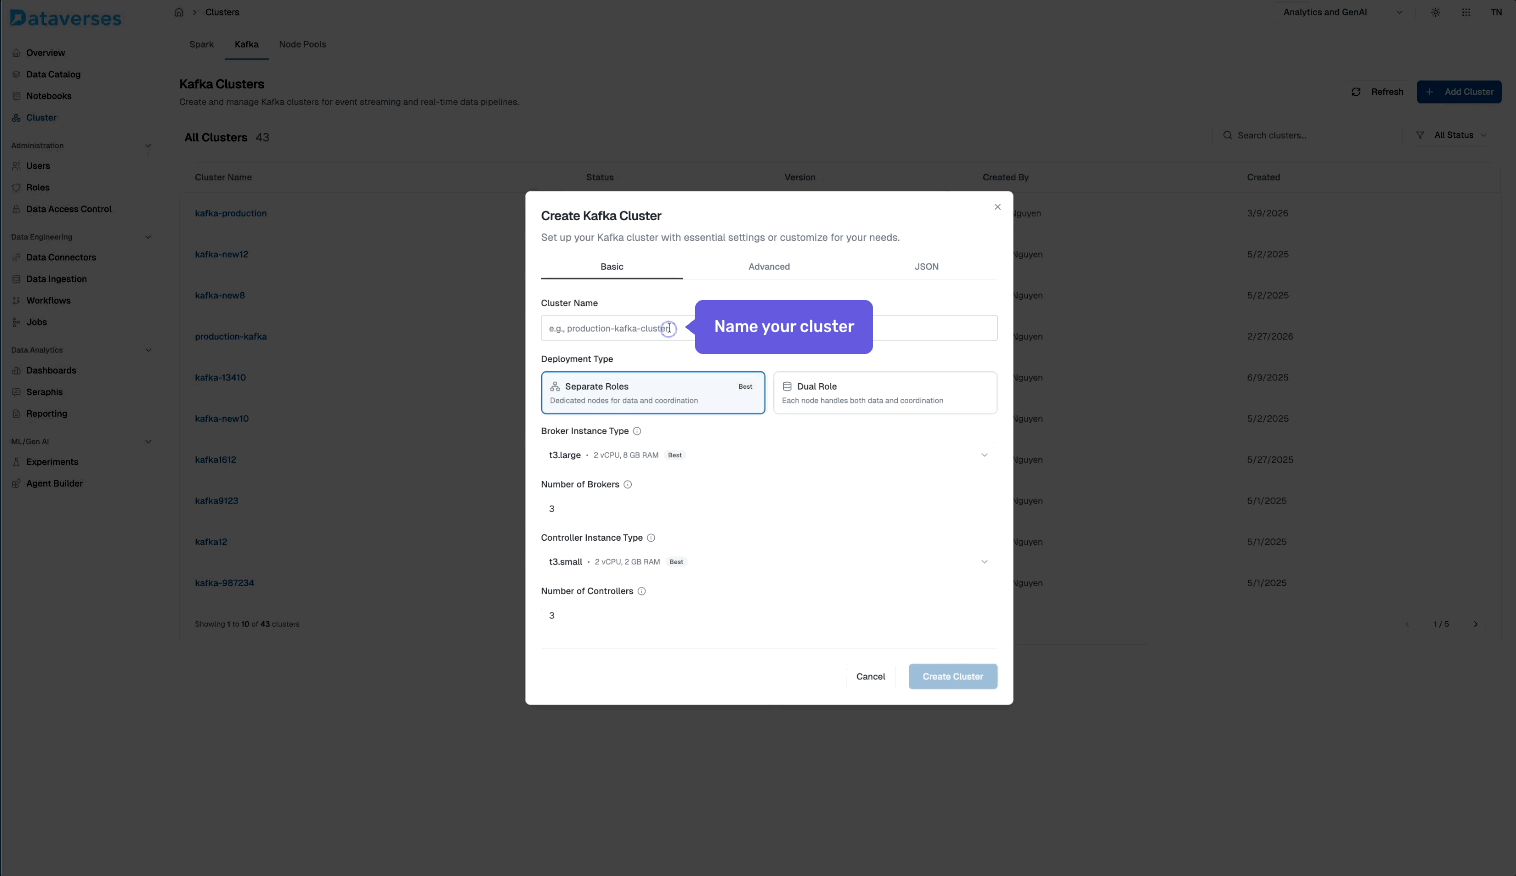The image size is (1516, 876).
Task: Show Number of Brokers info tooltip
Action: [628, 484]
